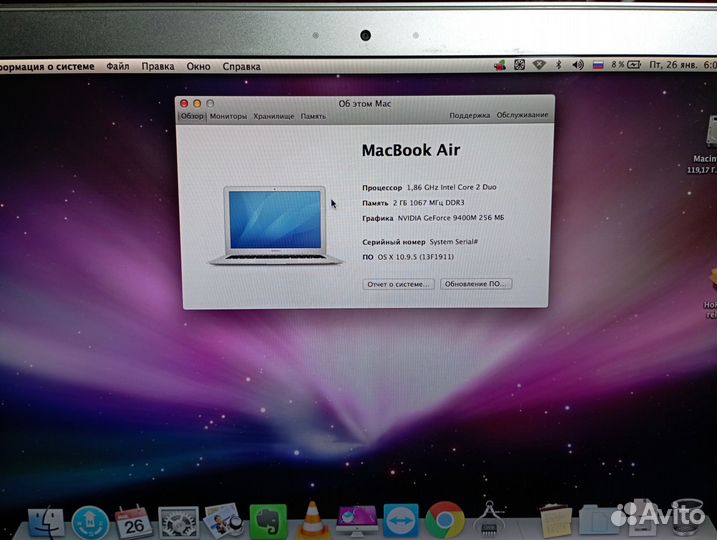Switch to the Обзор tab
Image resolution: width=717 pixels, height=540 pixels.
coord(192,116)
